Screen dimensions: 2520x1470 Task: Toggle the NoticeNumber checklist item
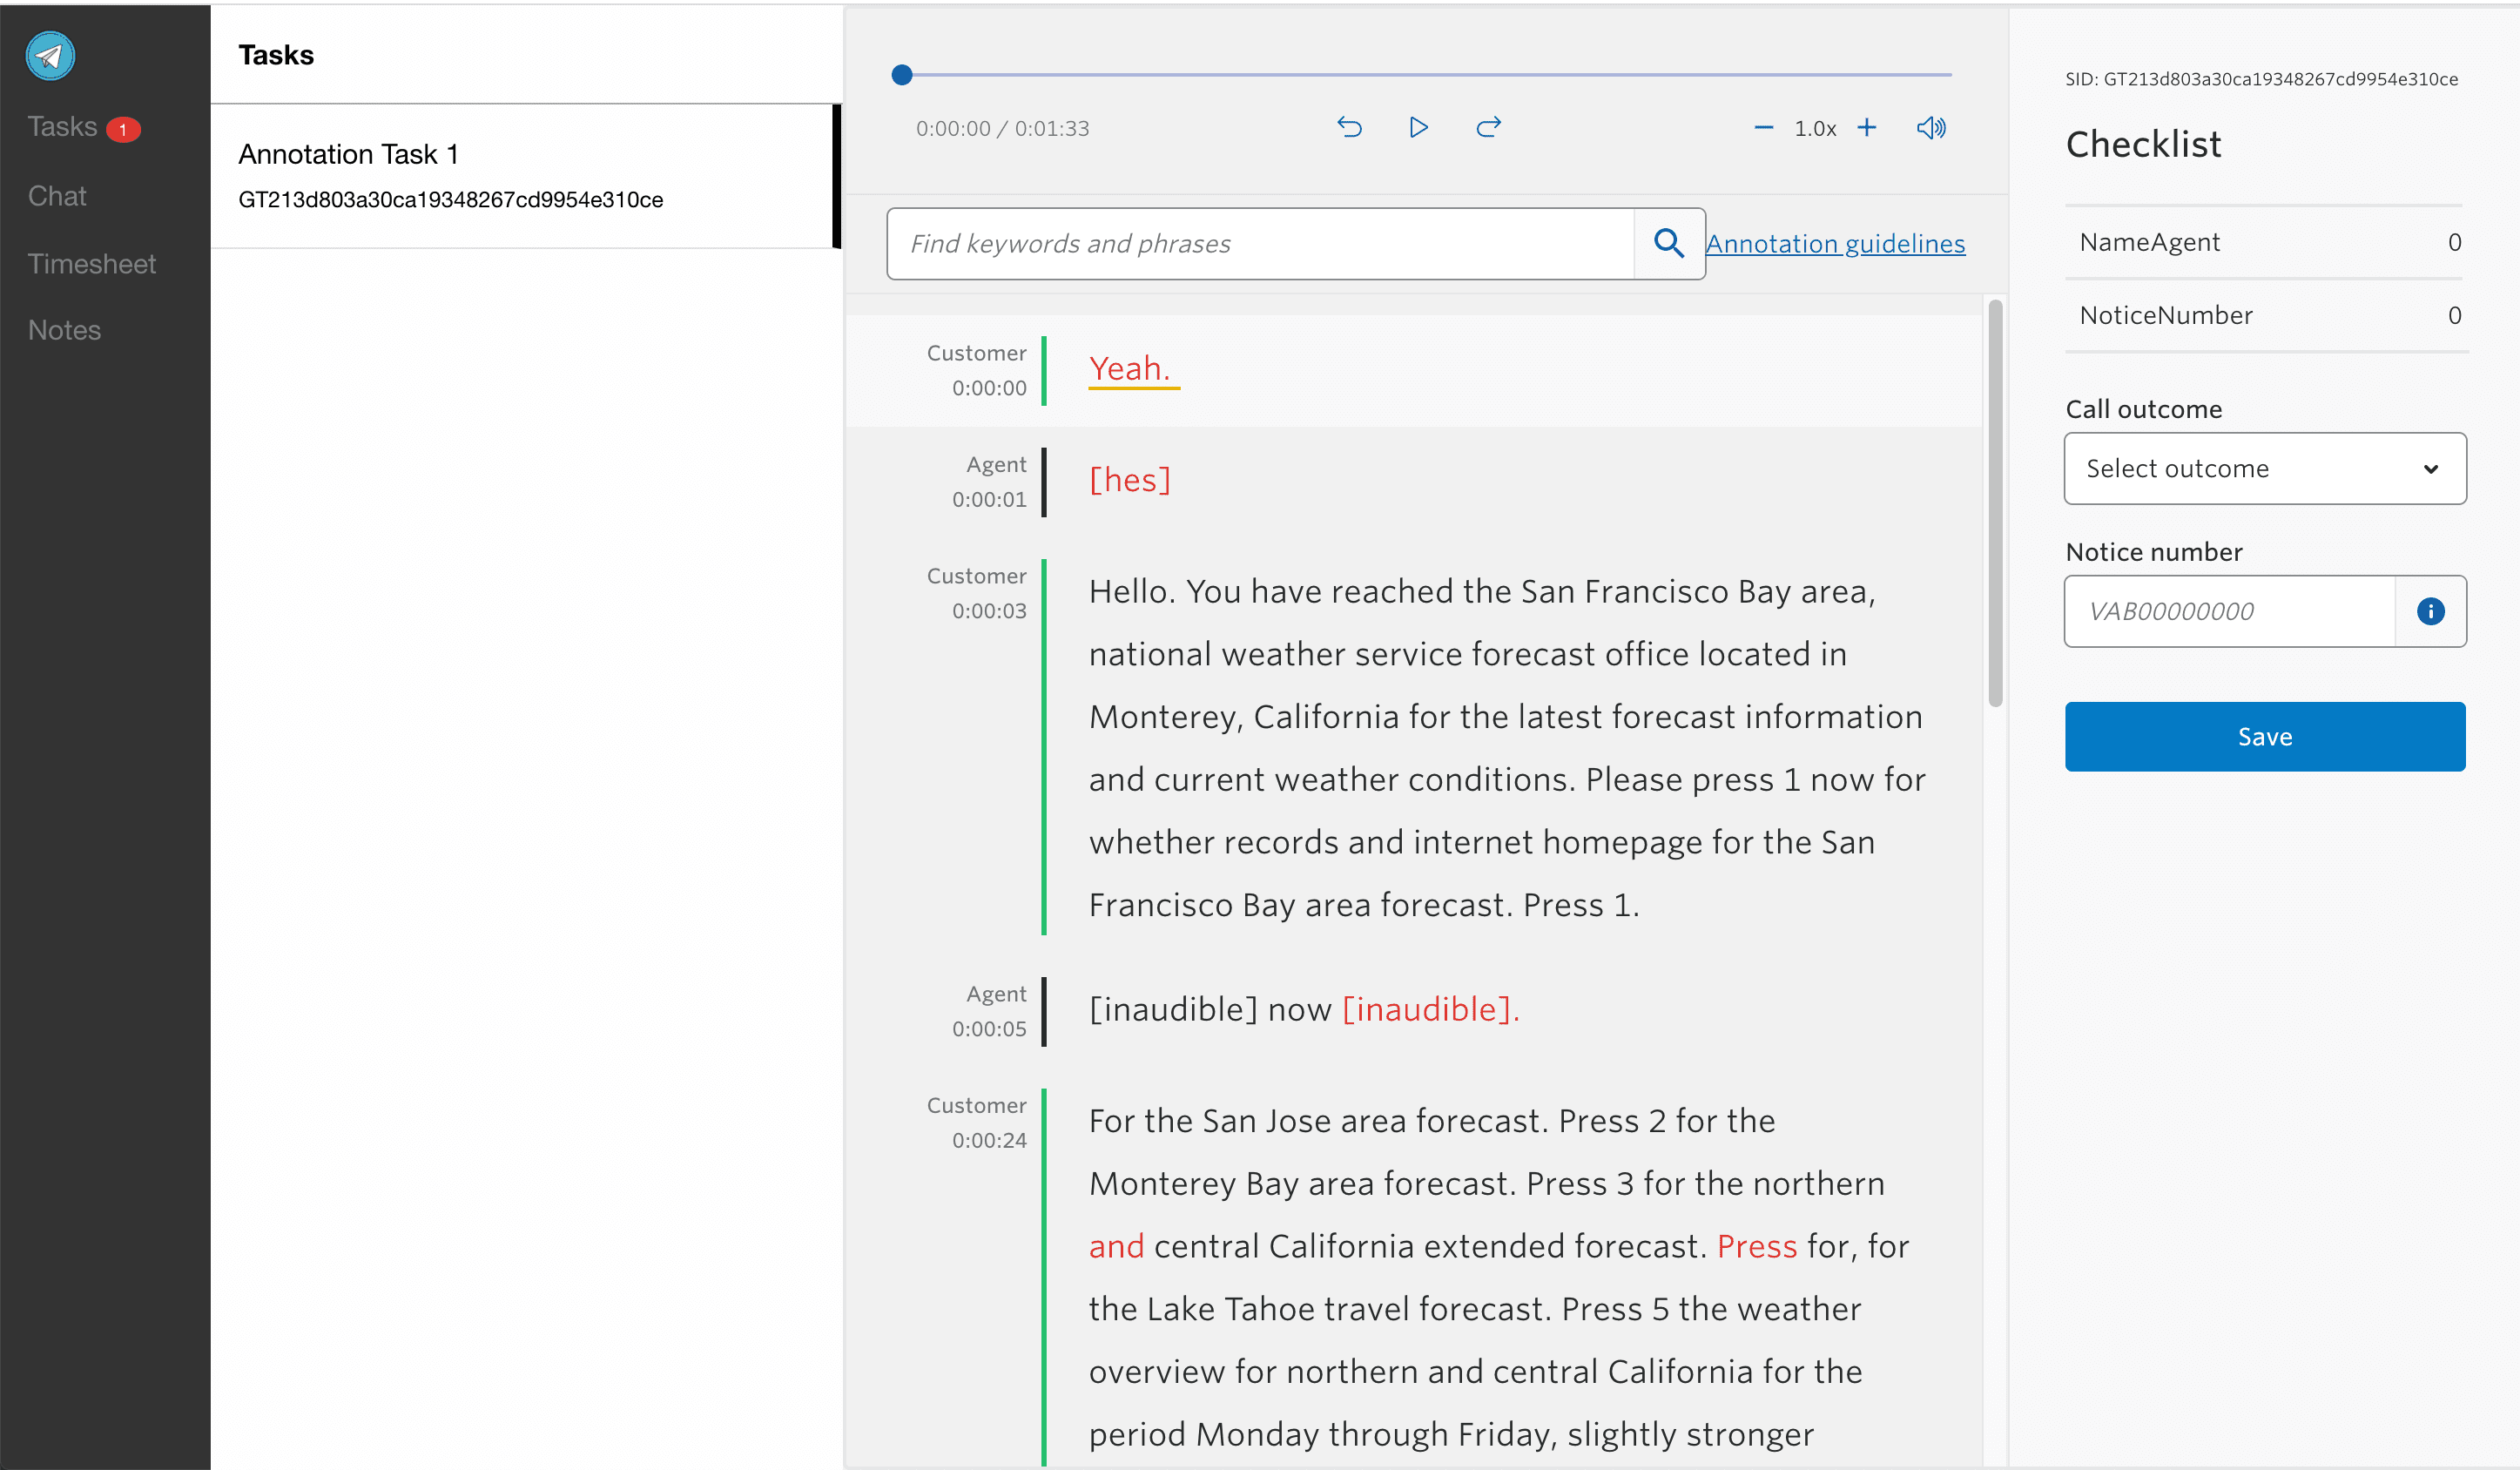point(2265,315)
